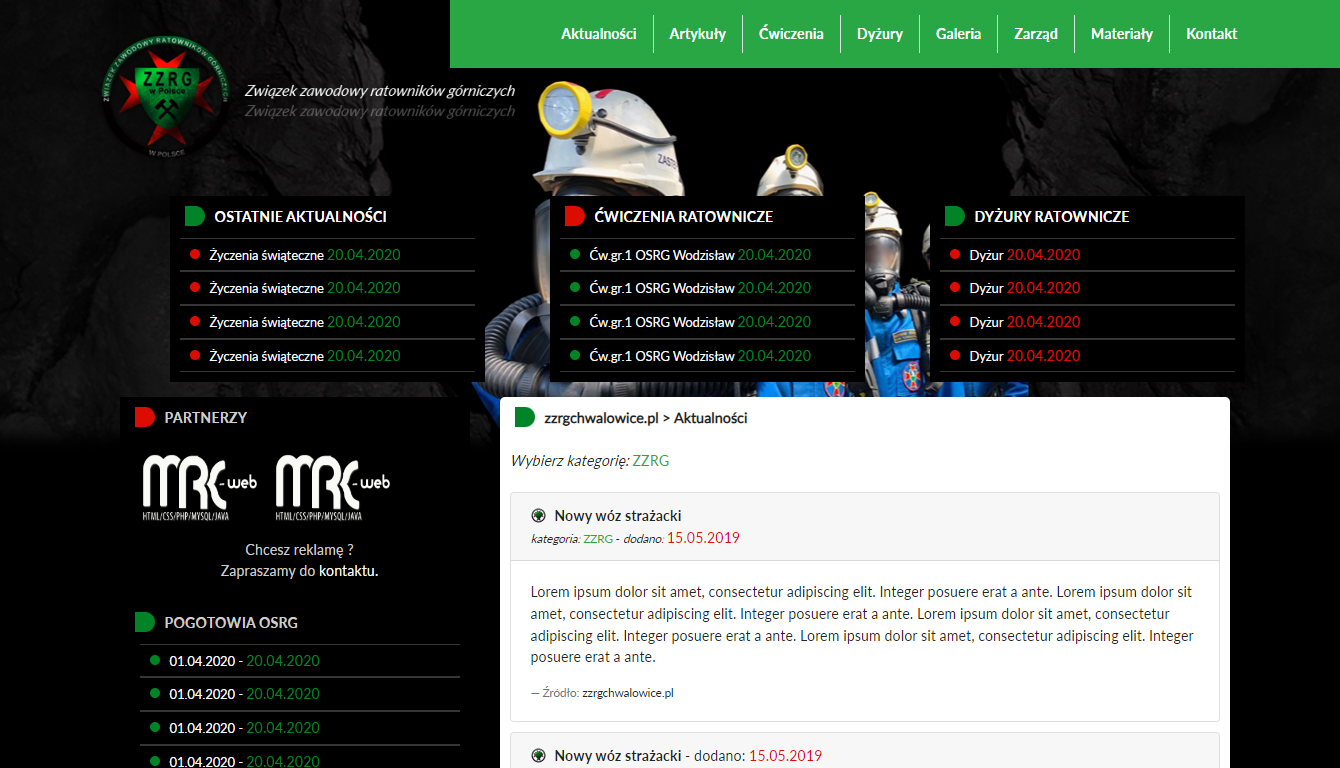Click green icon beside Ostatnie Aktualności heading
The height and width of the screenshot is (768, 1340).
(194, 216)
